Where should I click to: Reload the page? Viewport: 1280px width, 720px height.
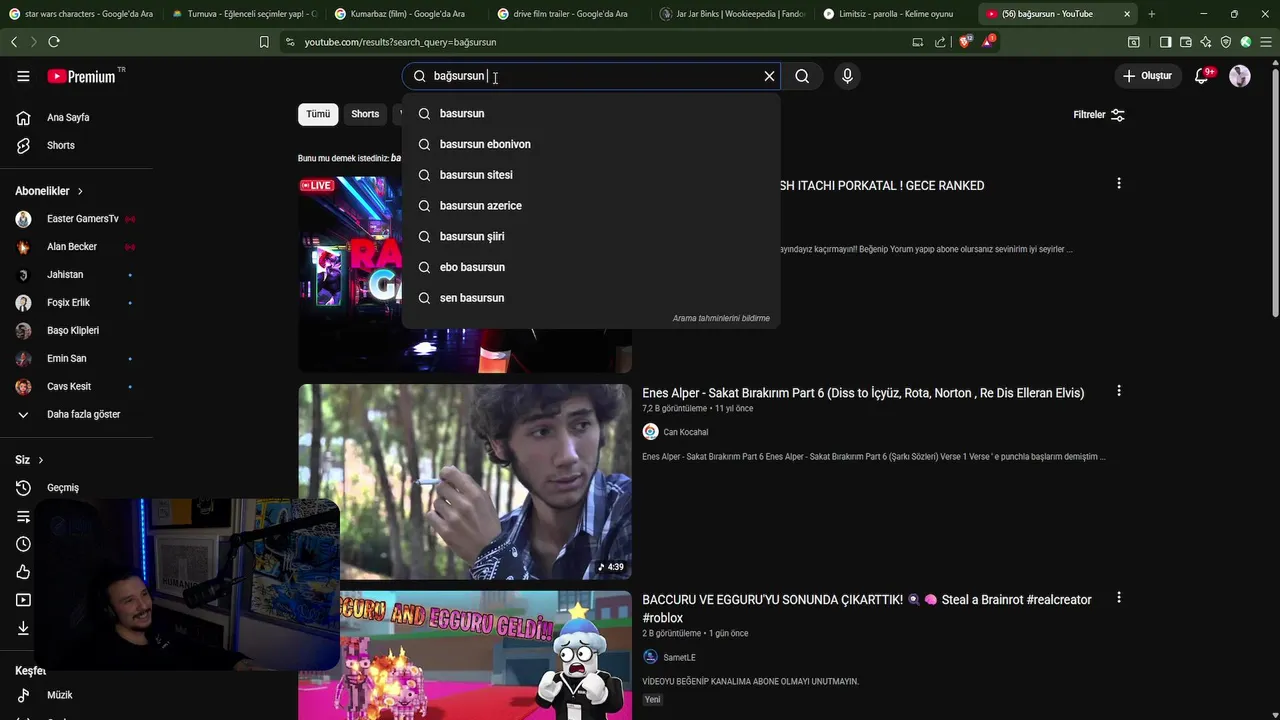click(54, 42)
